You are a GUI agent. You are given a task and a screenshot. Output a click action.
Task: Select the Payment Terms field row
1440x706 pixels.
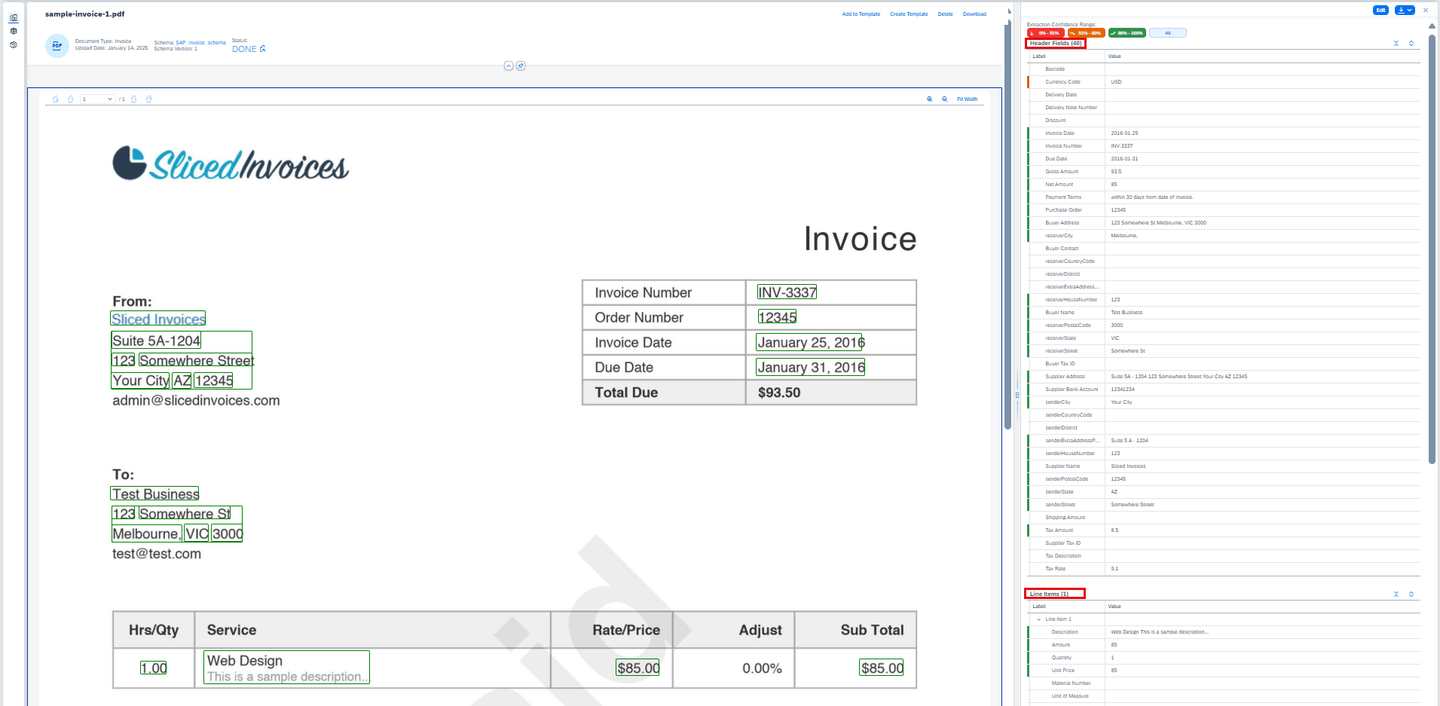(x=1224, y=197)
